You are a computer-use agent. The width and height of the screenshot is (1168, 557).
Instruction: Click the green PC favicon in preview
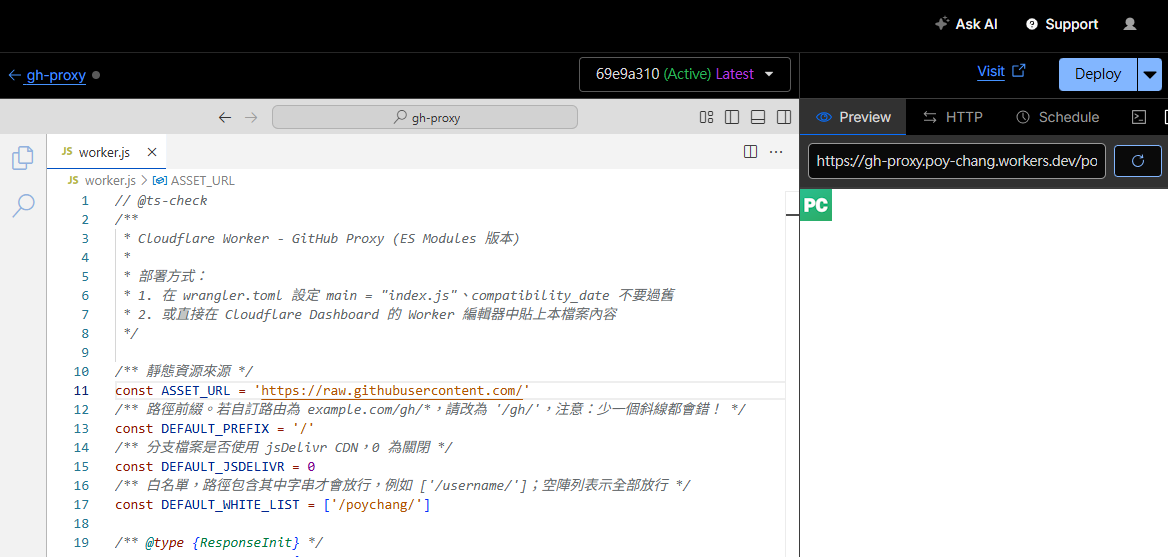point(816,206)
